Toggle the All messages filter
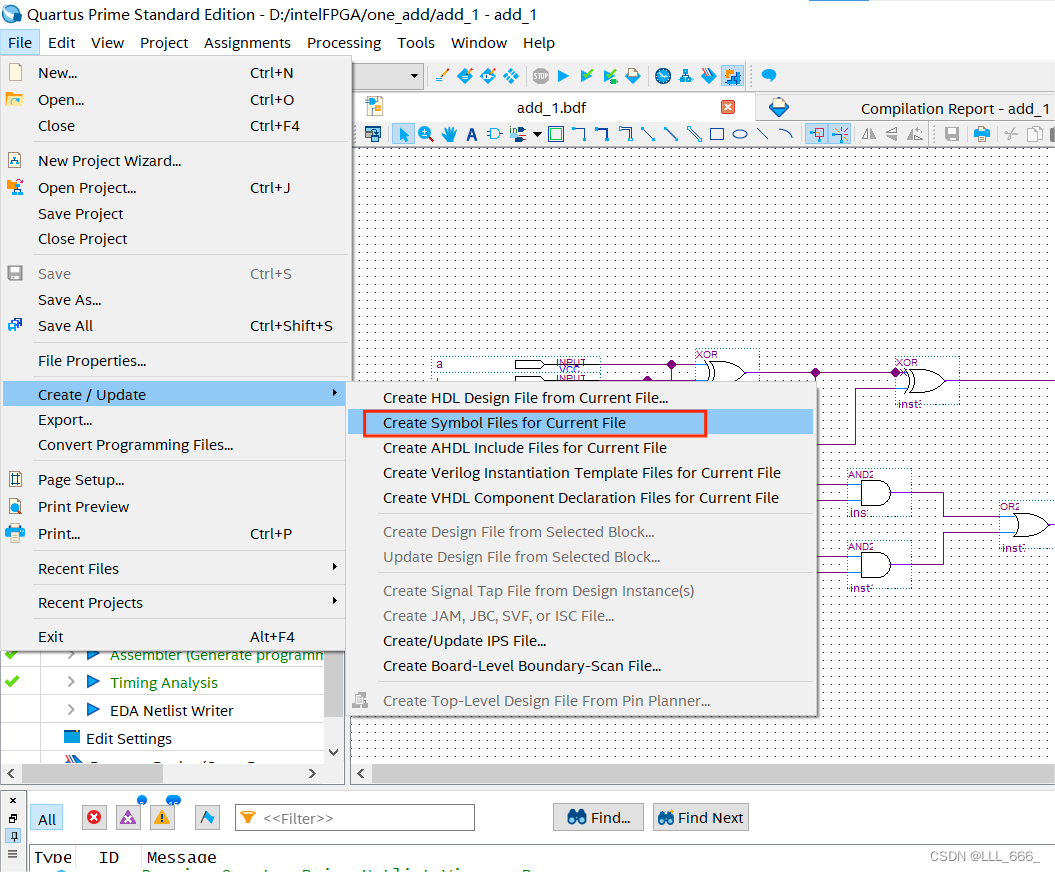This screenshot has height=872, width=1055. click(47, 819)
